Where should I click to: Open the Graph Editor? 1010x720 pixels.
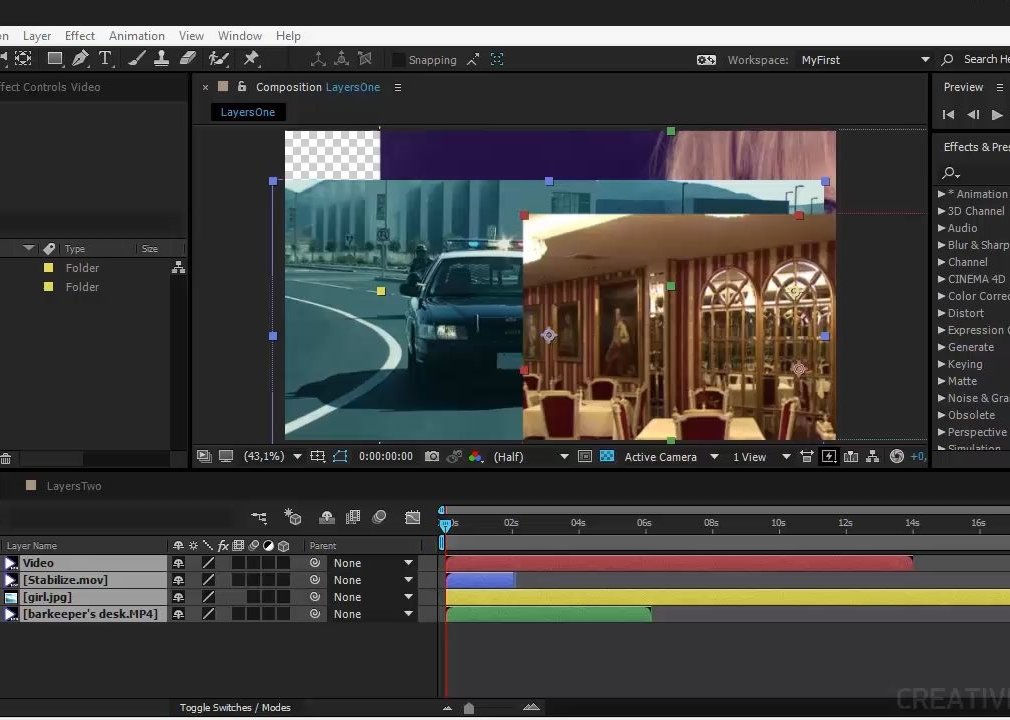coord(412,517)
